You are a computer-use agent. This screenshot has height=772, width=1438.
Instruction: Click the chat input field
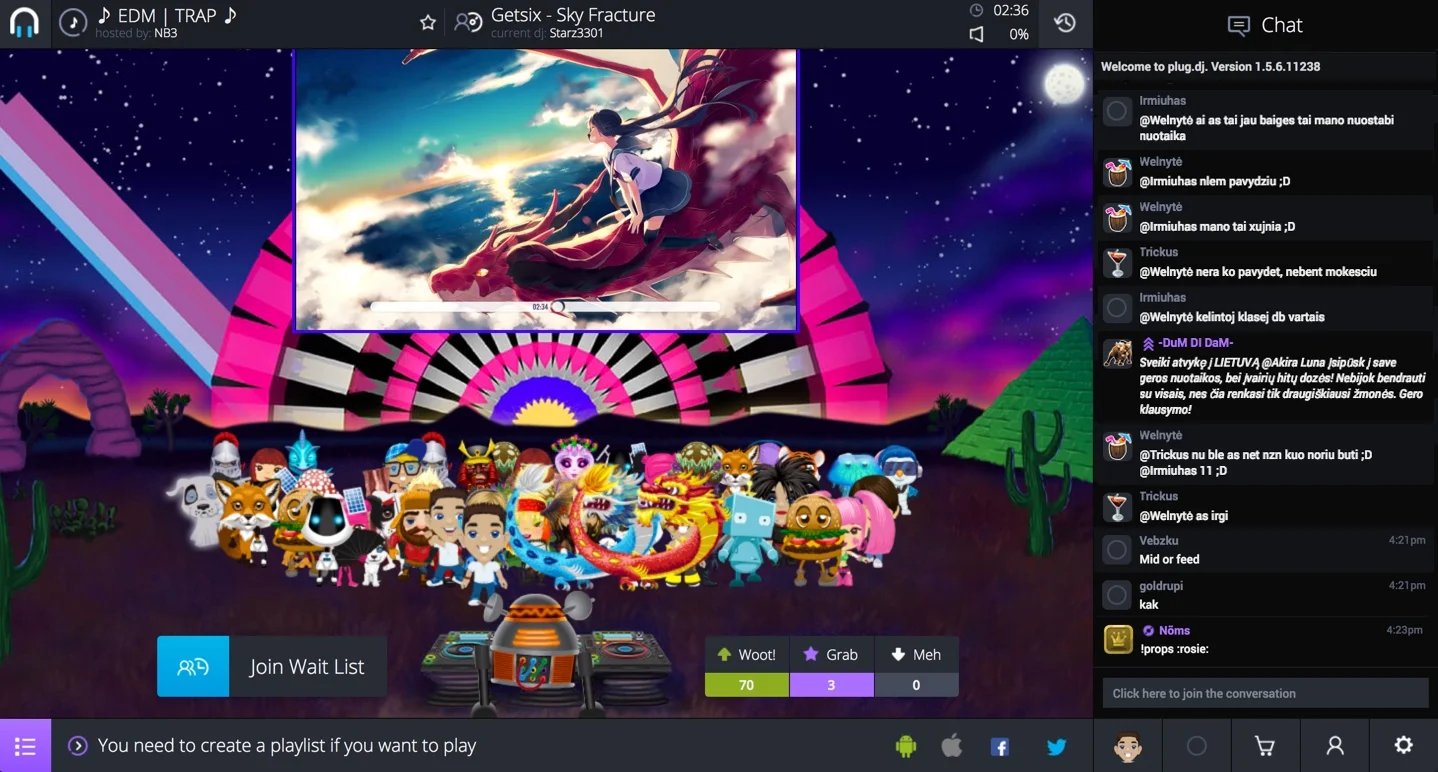[x=1265, y=693]
